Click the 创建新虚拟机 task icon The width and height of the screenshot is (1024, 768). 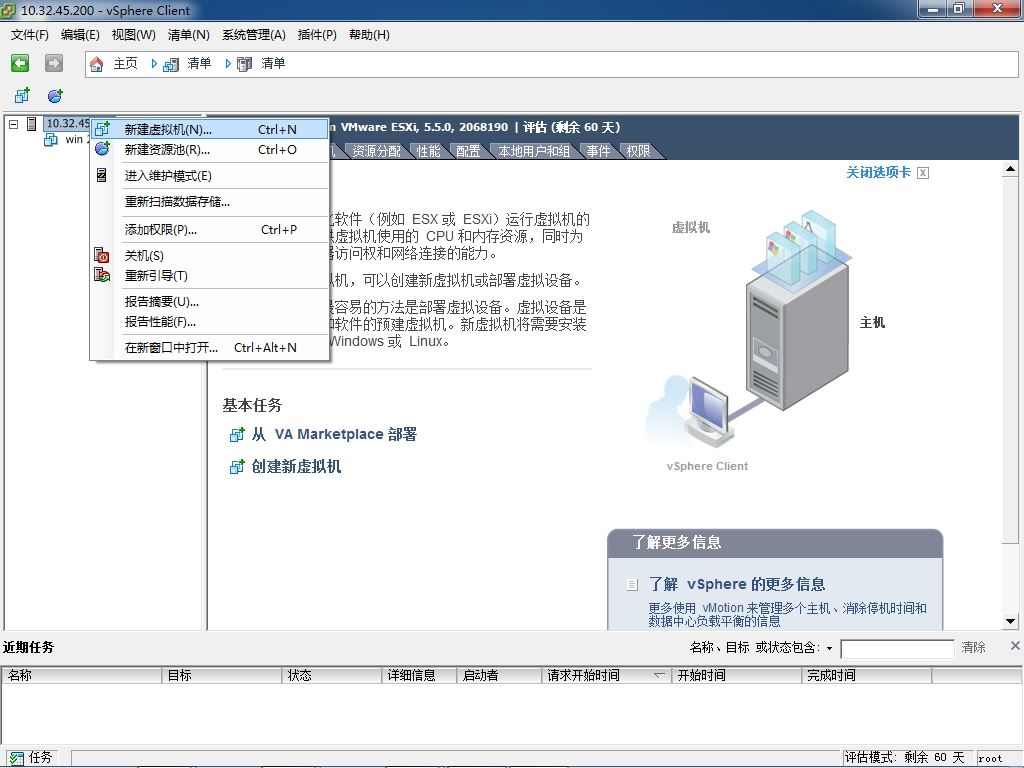(x=236, y=466)
